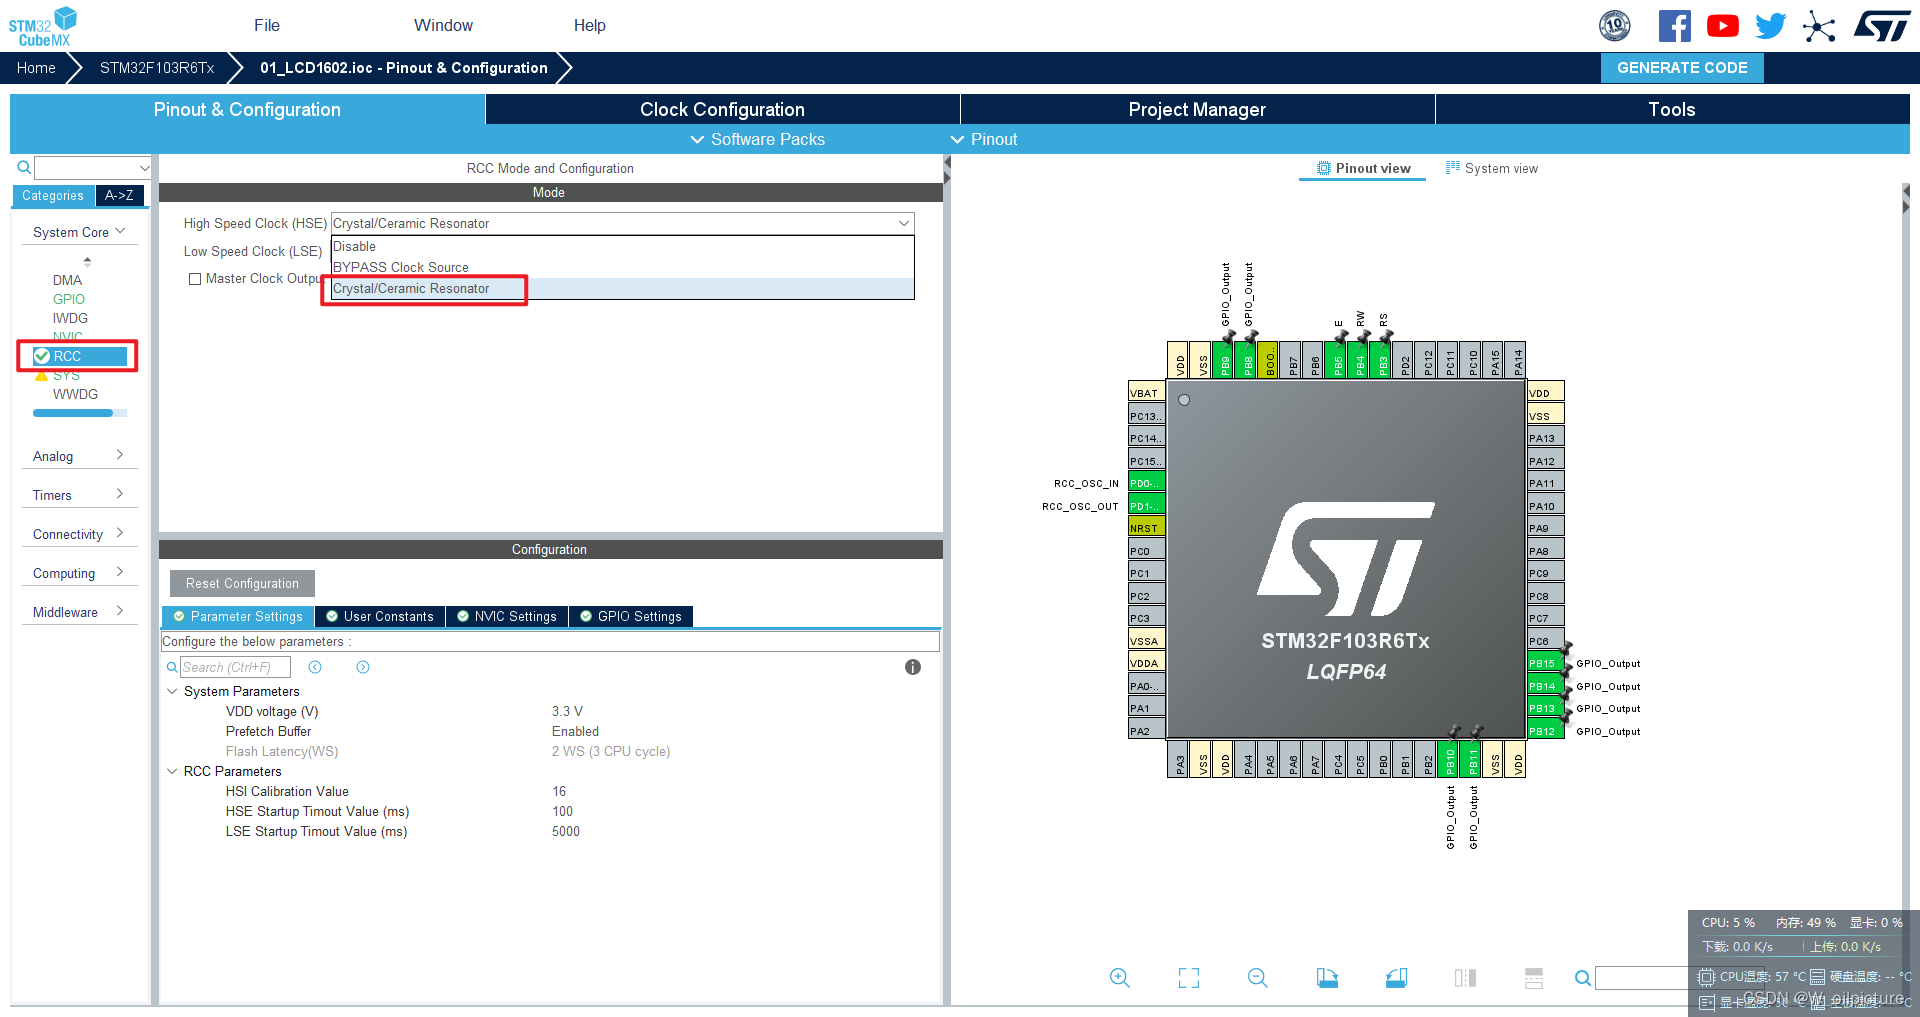
Task: Click the PB15 pin on the chip
Action: point(1545,663)
